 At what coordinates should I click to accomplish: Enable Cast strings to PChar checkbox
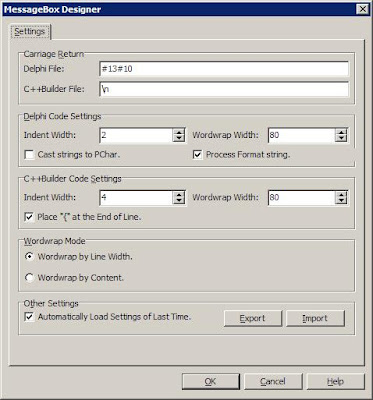[29, 155]
